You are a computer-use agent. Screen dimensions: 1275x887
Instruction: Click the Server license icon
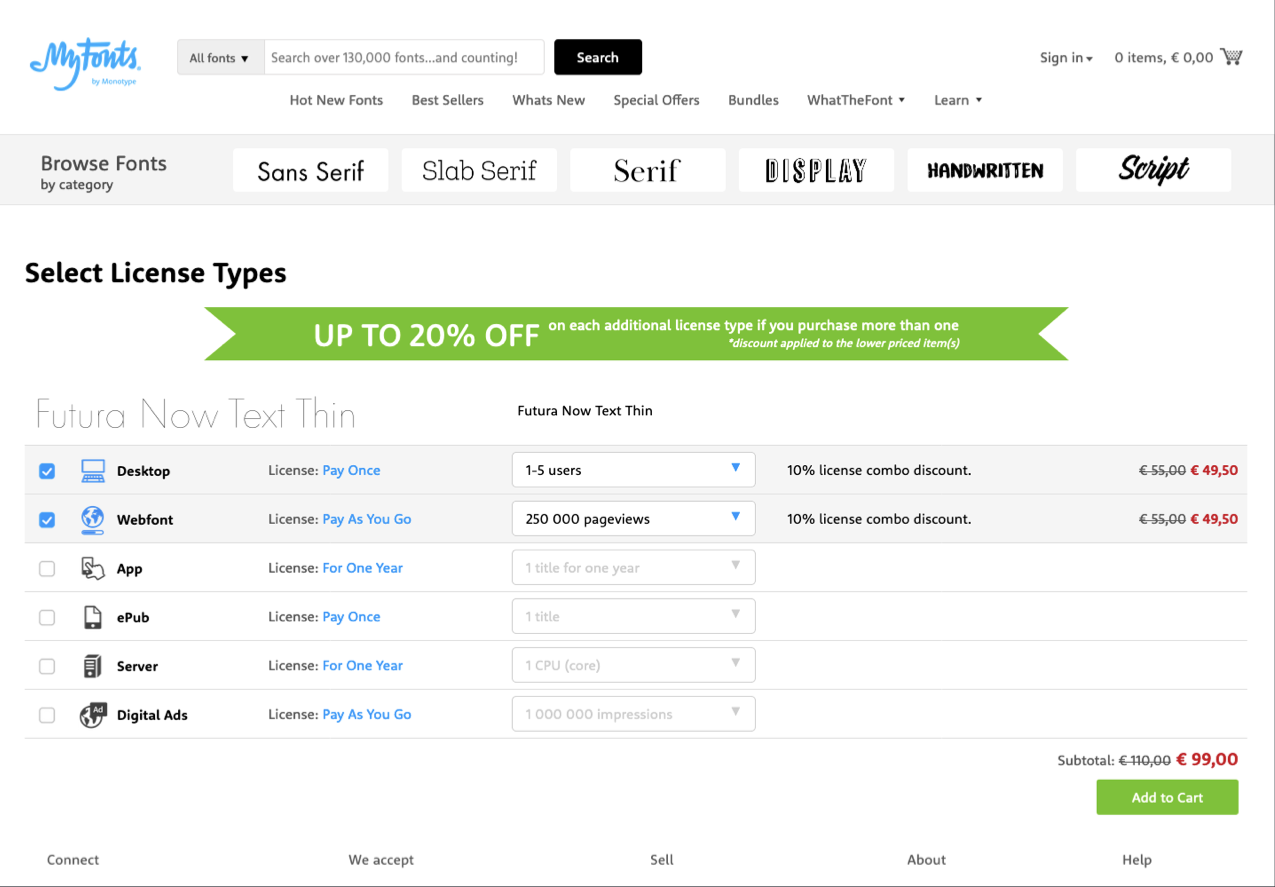(92, 666)
